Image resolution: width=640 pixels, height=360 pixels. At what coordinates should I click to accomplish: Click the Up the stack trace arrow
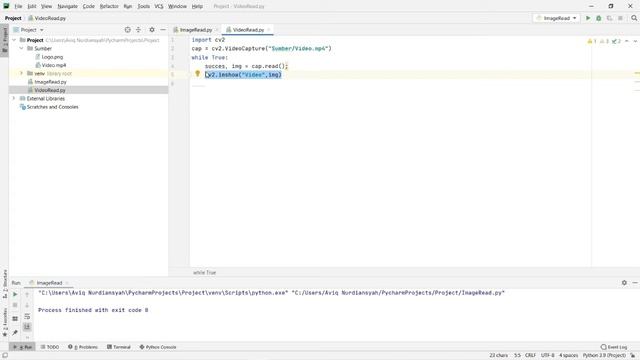(x=27, y=294)
